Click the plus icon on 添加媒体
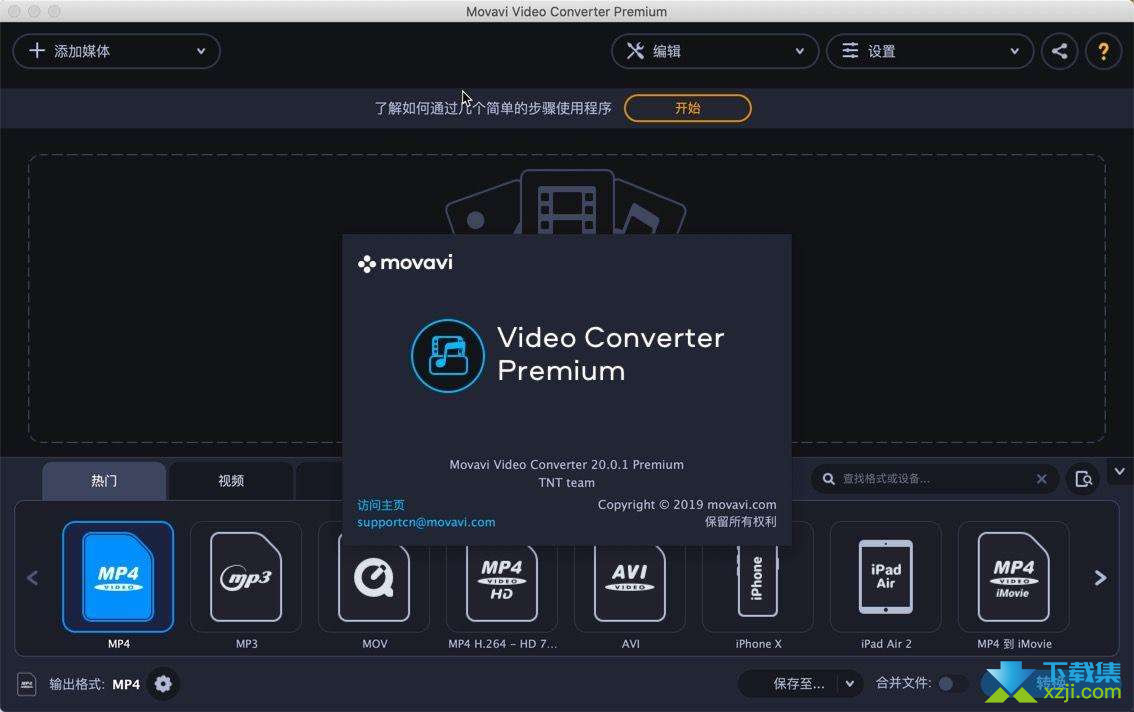This screenshot has width=1134, height=712. [37, 51]
